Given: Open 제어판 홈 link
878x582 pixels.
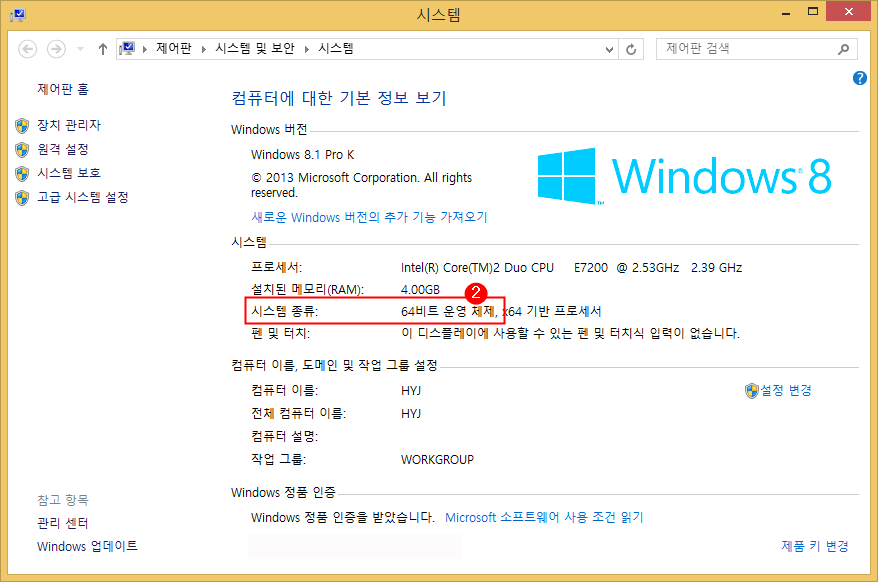Looking at the screenshot, I should (63, 89).
